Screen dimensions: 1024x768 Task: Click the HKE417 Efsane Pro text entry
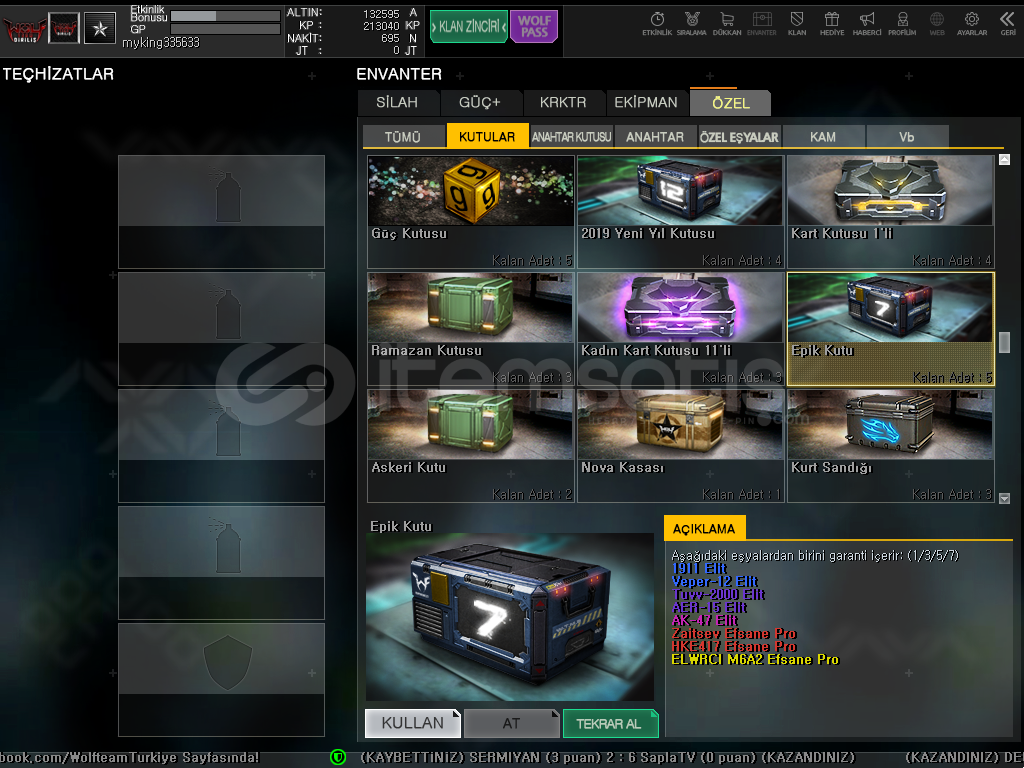pos(735,647)
